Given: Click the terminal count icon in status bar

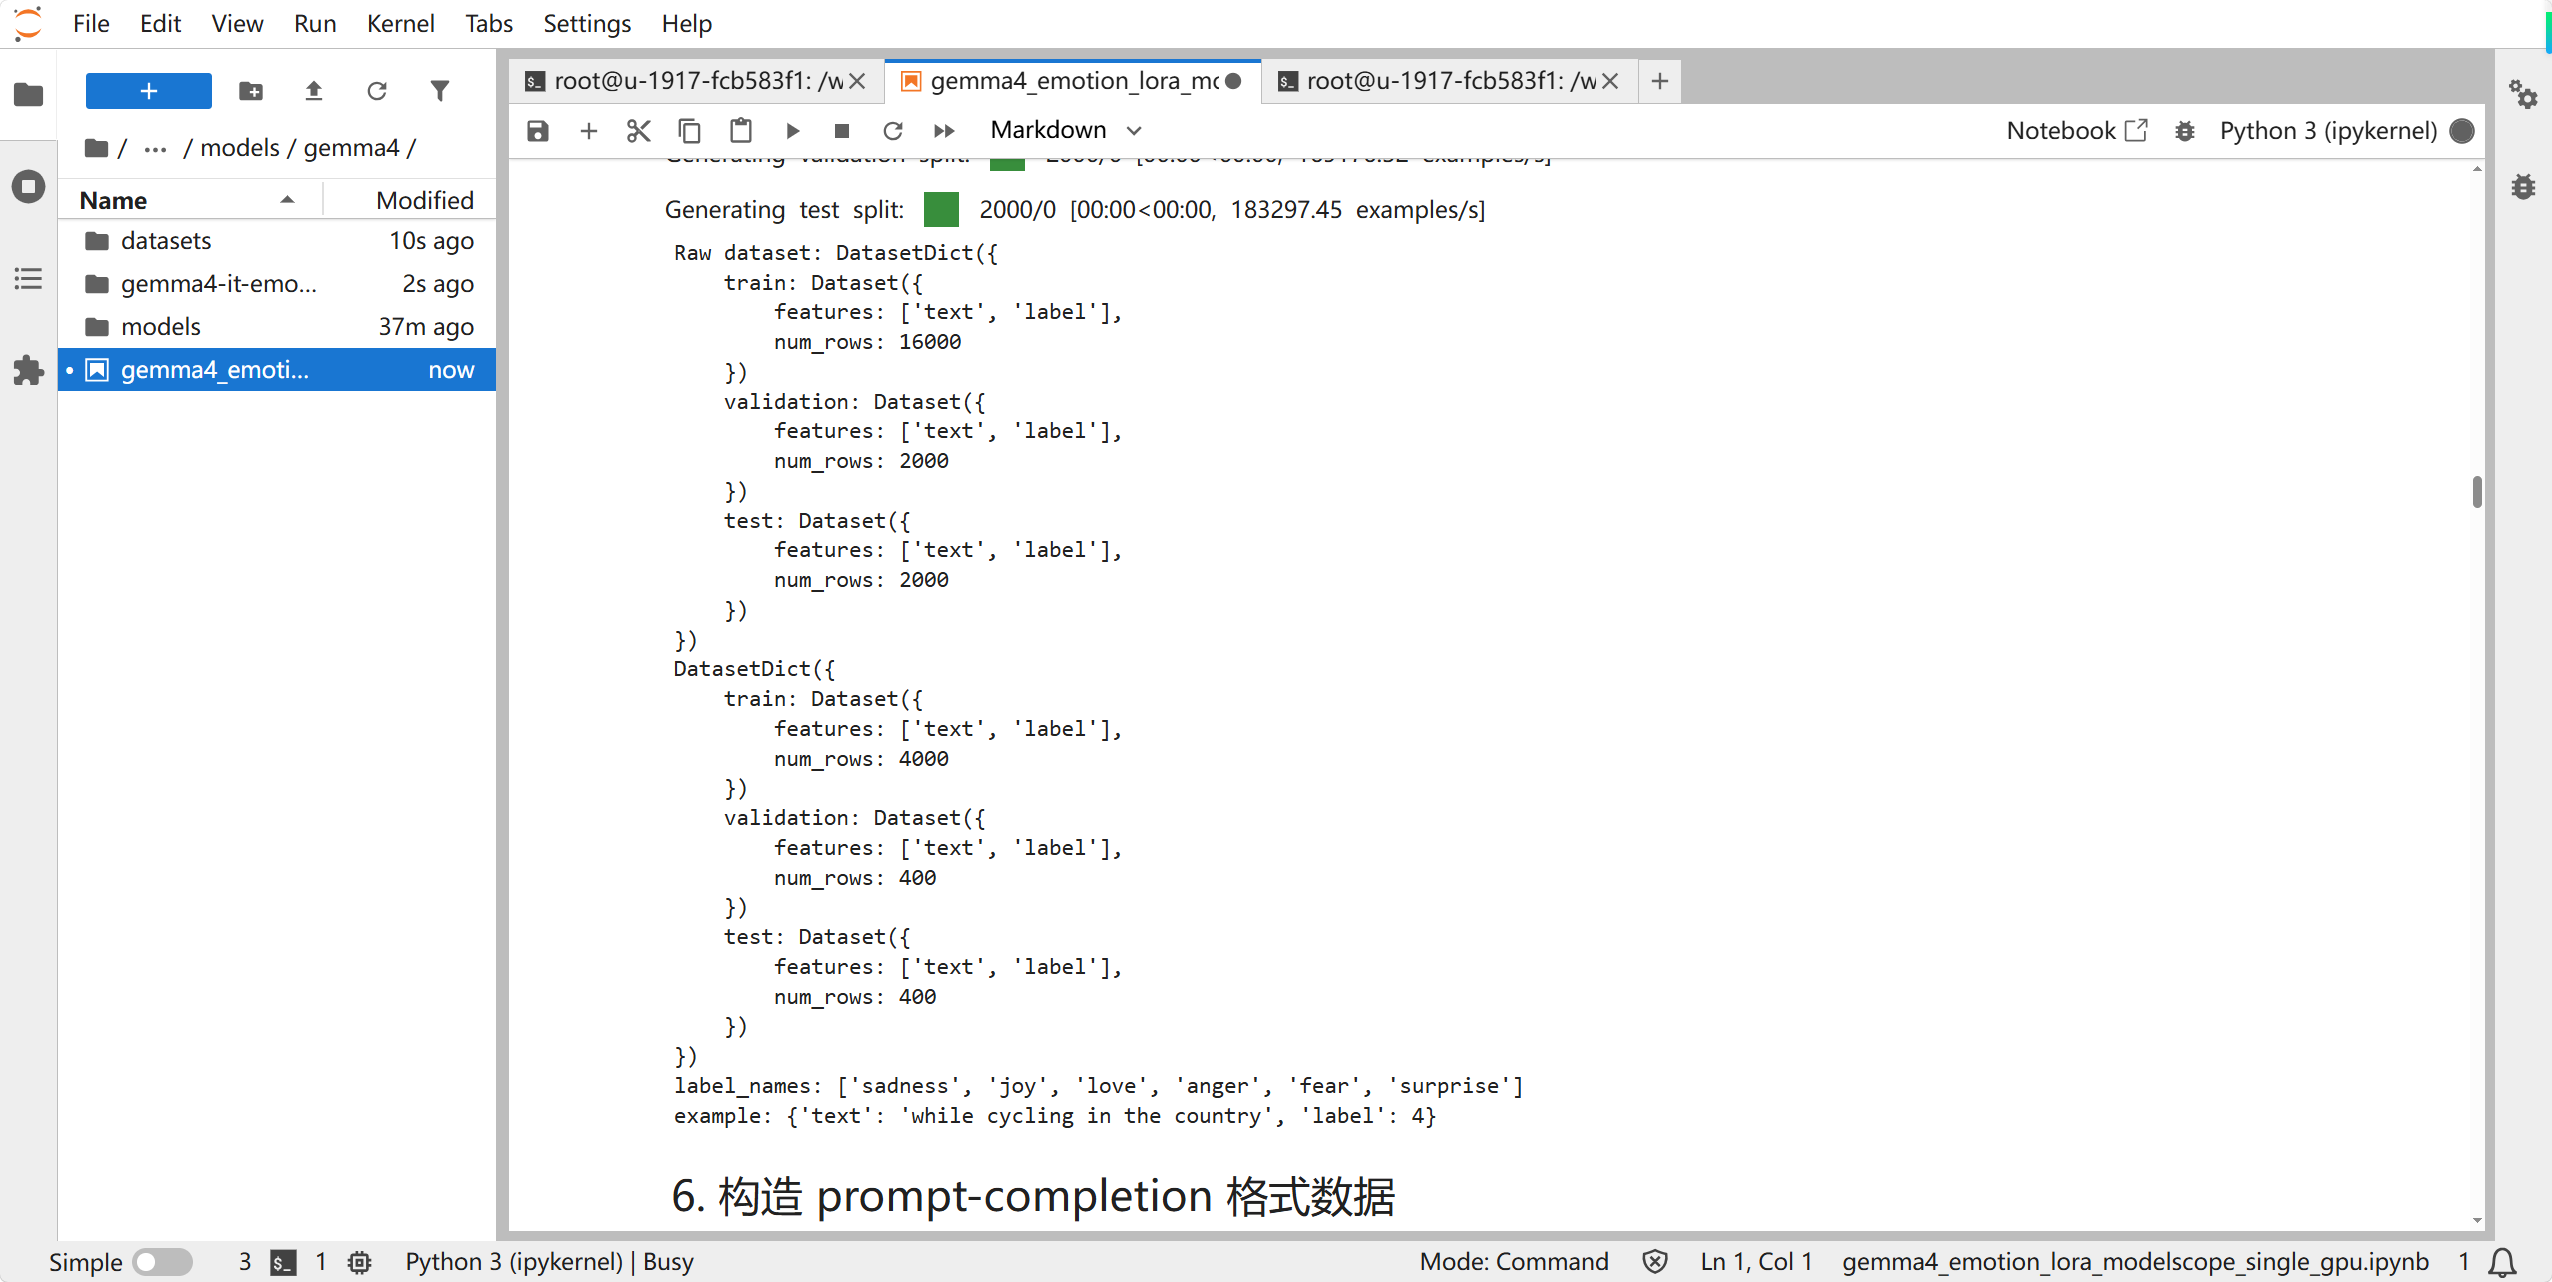Looking at the screenshot, I should (x=284, y=1262).
